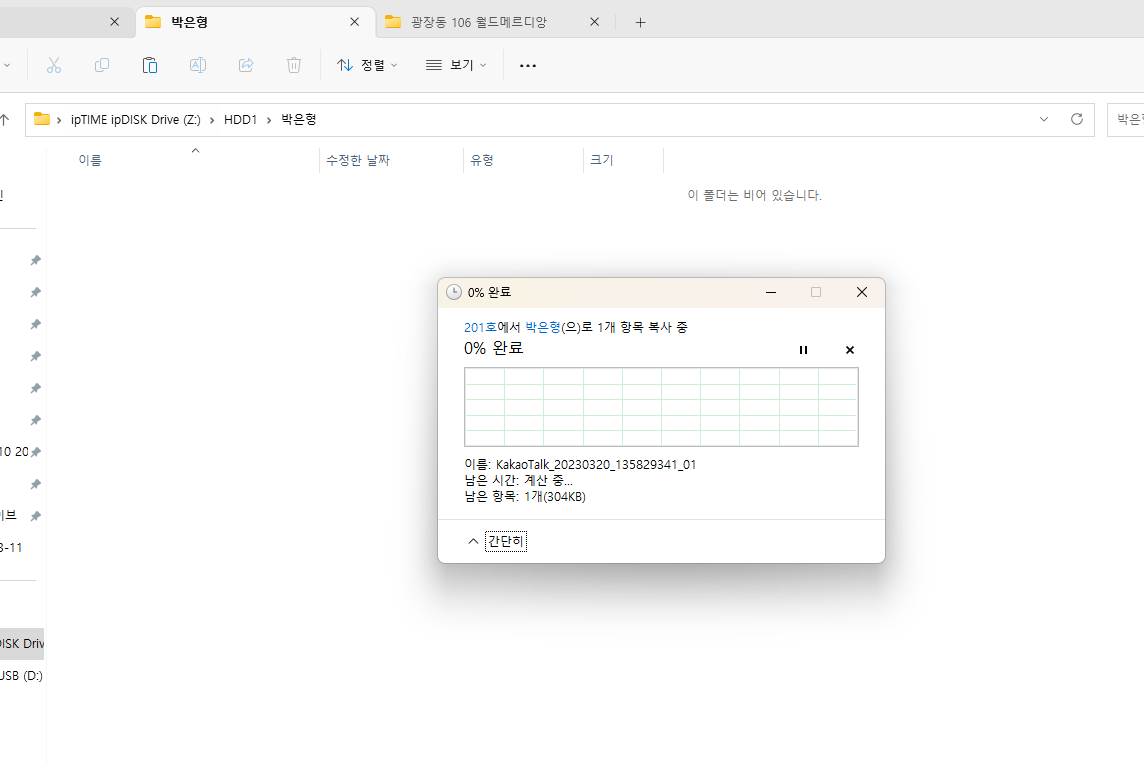This screenshot has height=765, width=1144.
Task: Select HDD1 in the address breadcrumb
Action: 241,120
